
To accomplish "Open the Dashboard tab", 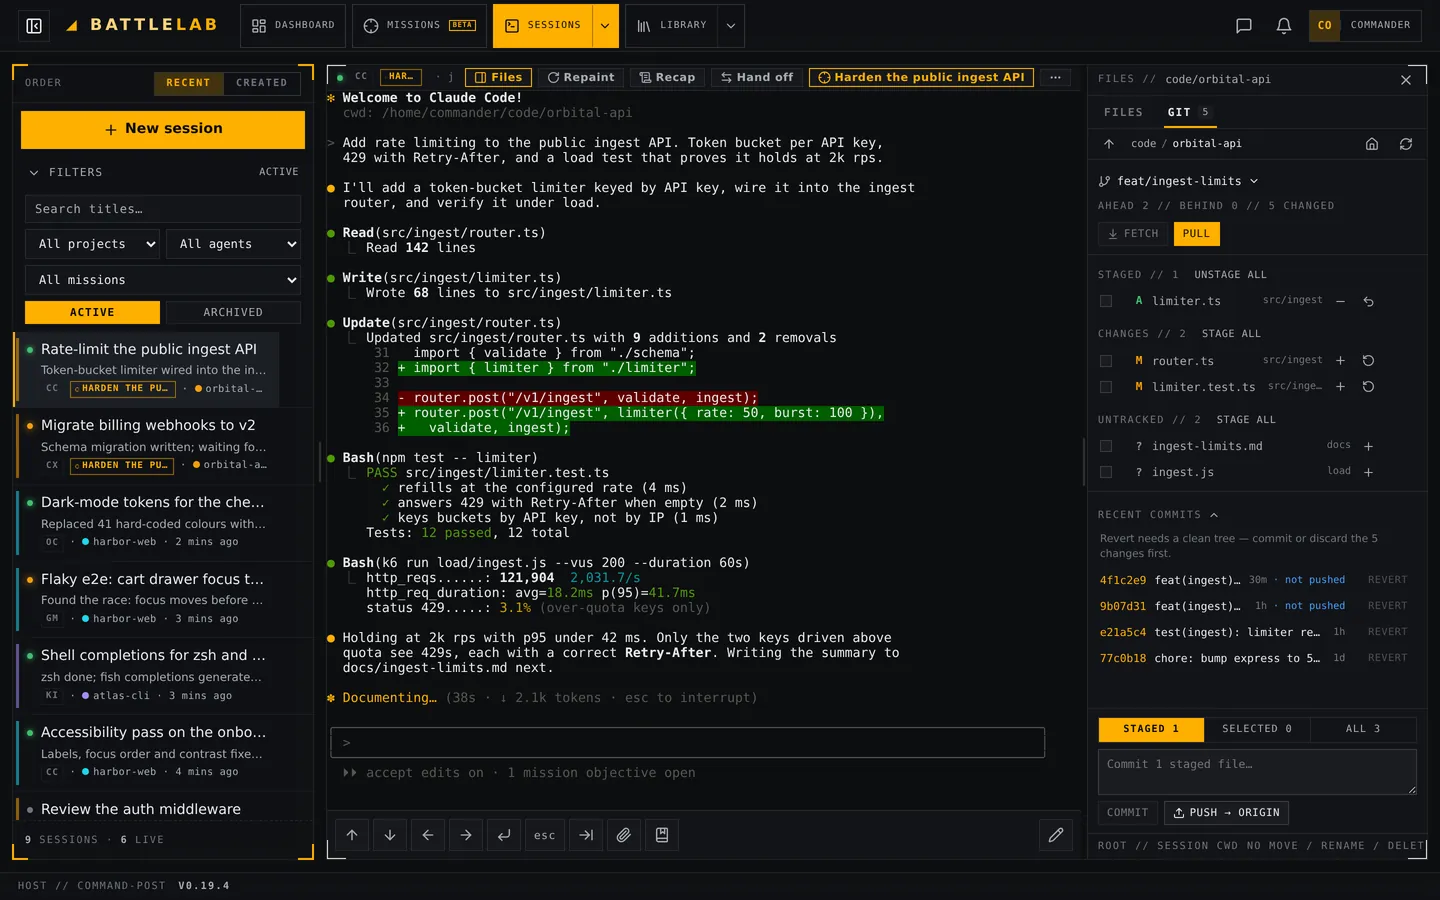I will pyautogui.click(x=293, y=26).
